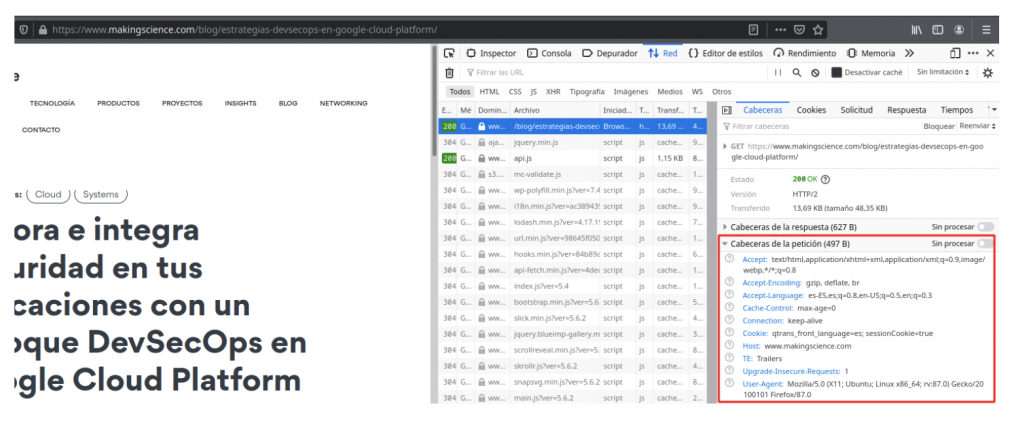
Task: Enable Desactivar caché checkbox
Action: (836, 73)
